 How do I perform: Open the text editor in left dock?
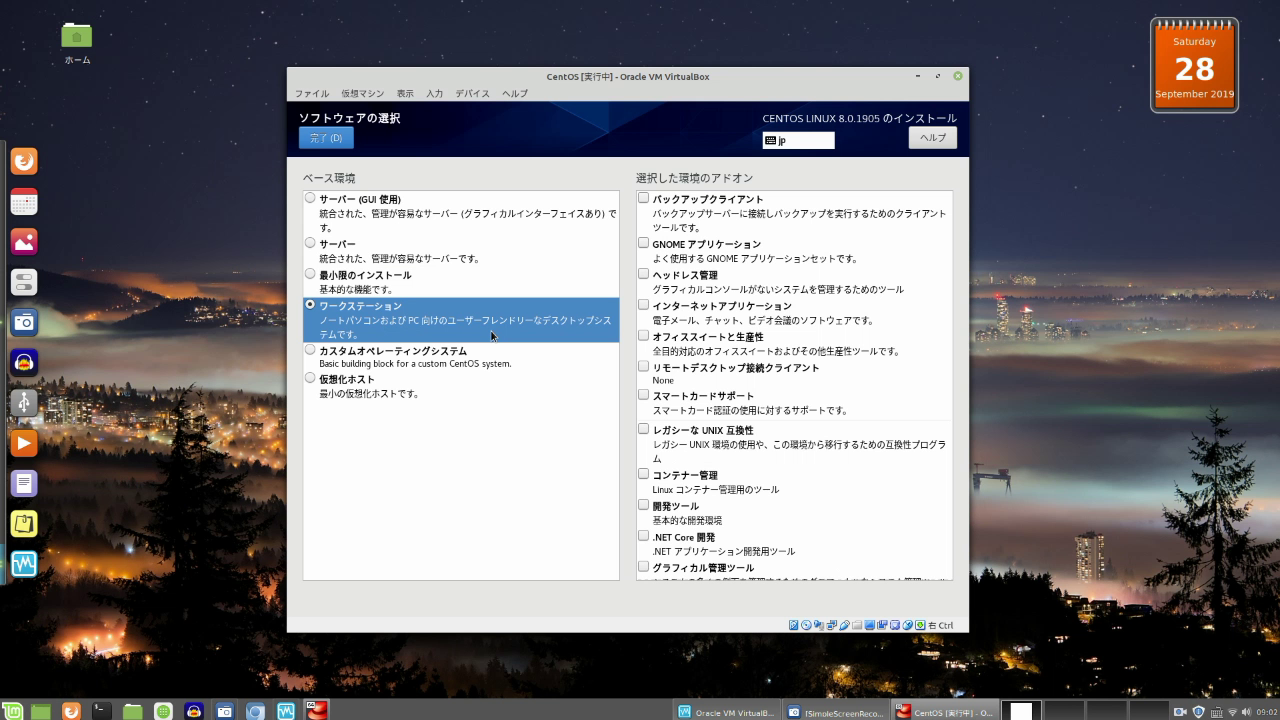pos(24,484)
